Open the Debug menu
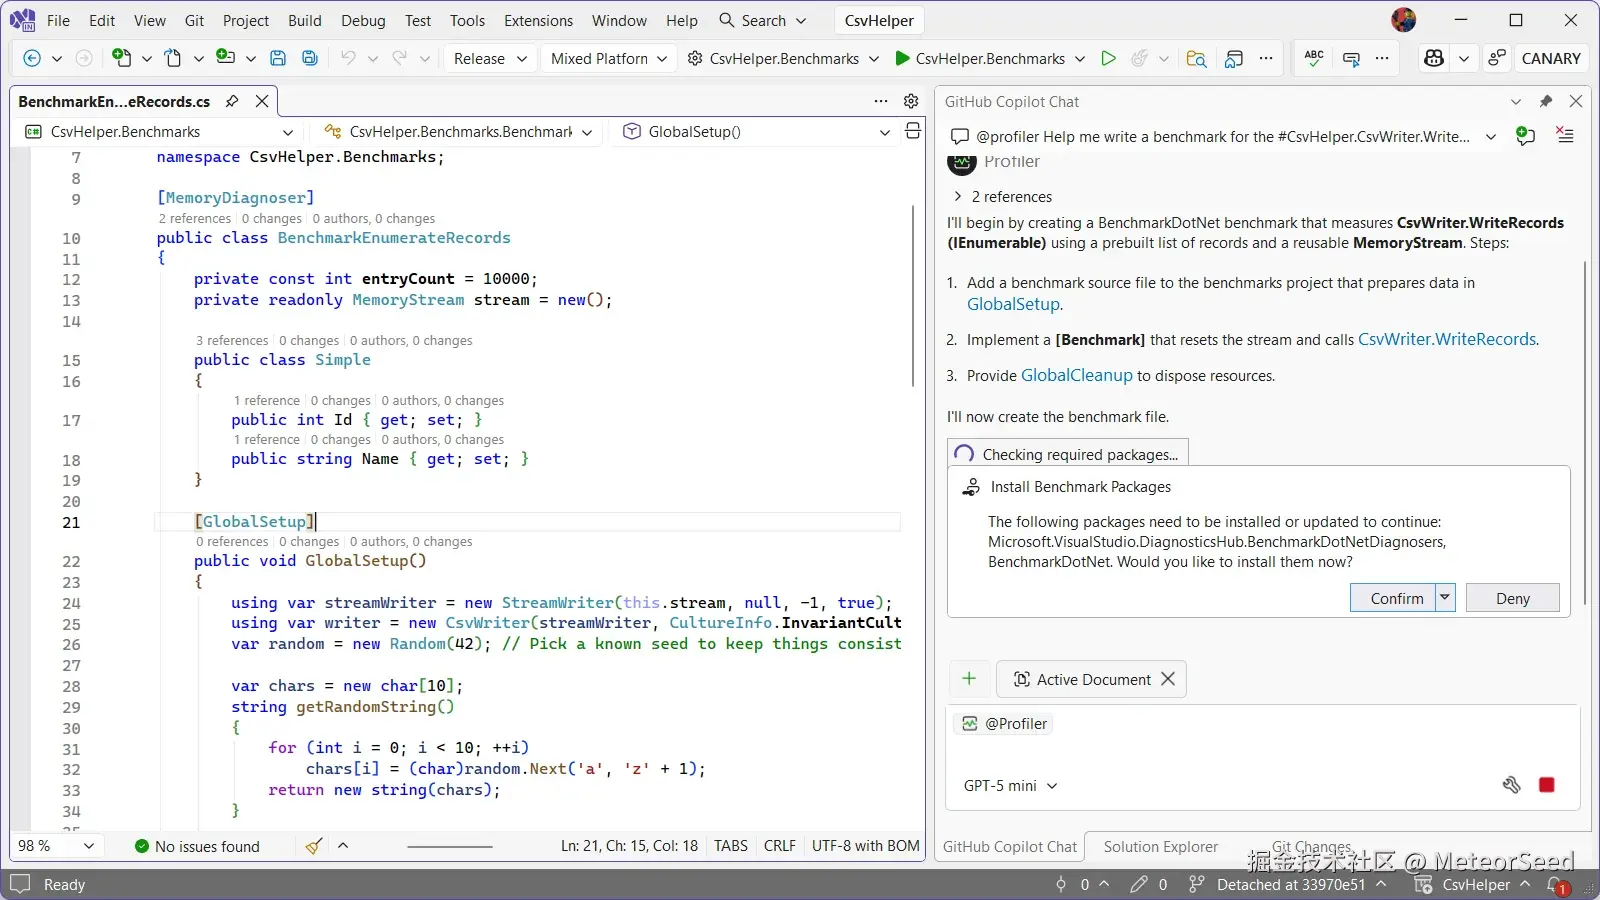This screenshot has height=900, width=1600. click(363, 20)
